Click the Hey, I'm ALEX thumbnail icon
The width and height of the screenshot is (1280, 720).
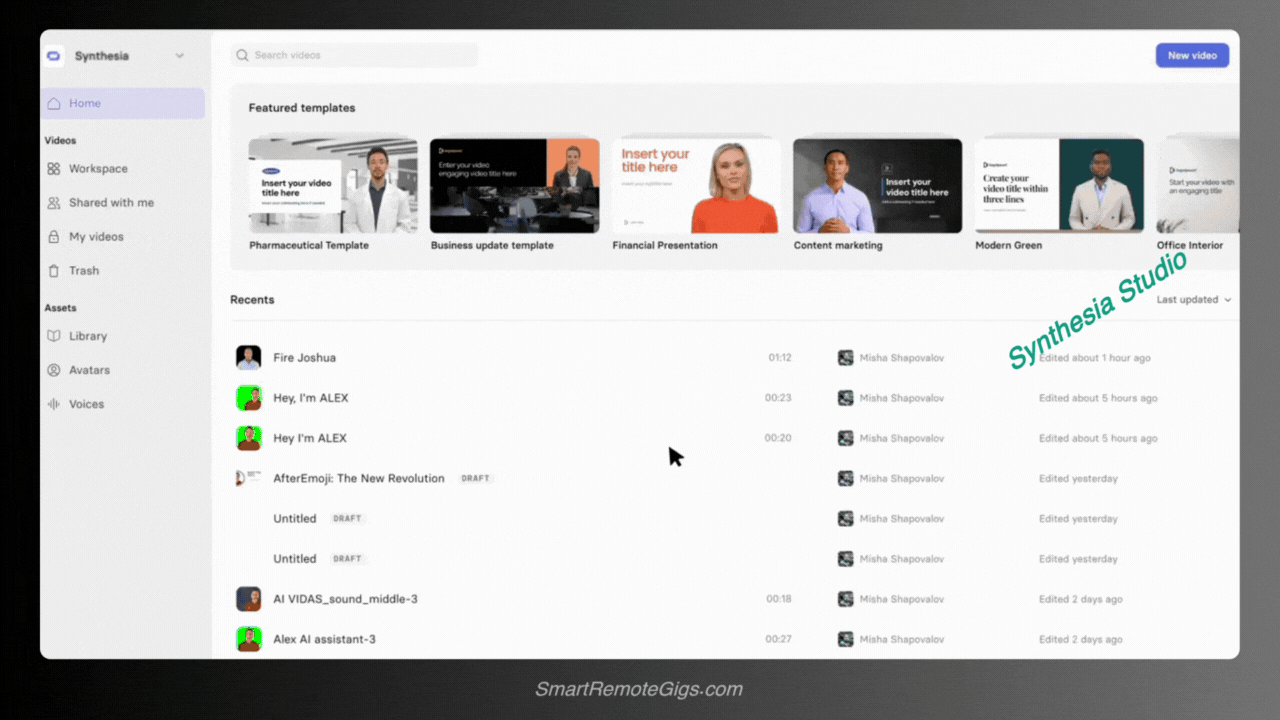pos(248,398)
